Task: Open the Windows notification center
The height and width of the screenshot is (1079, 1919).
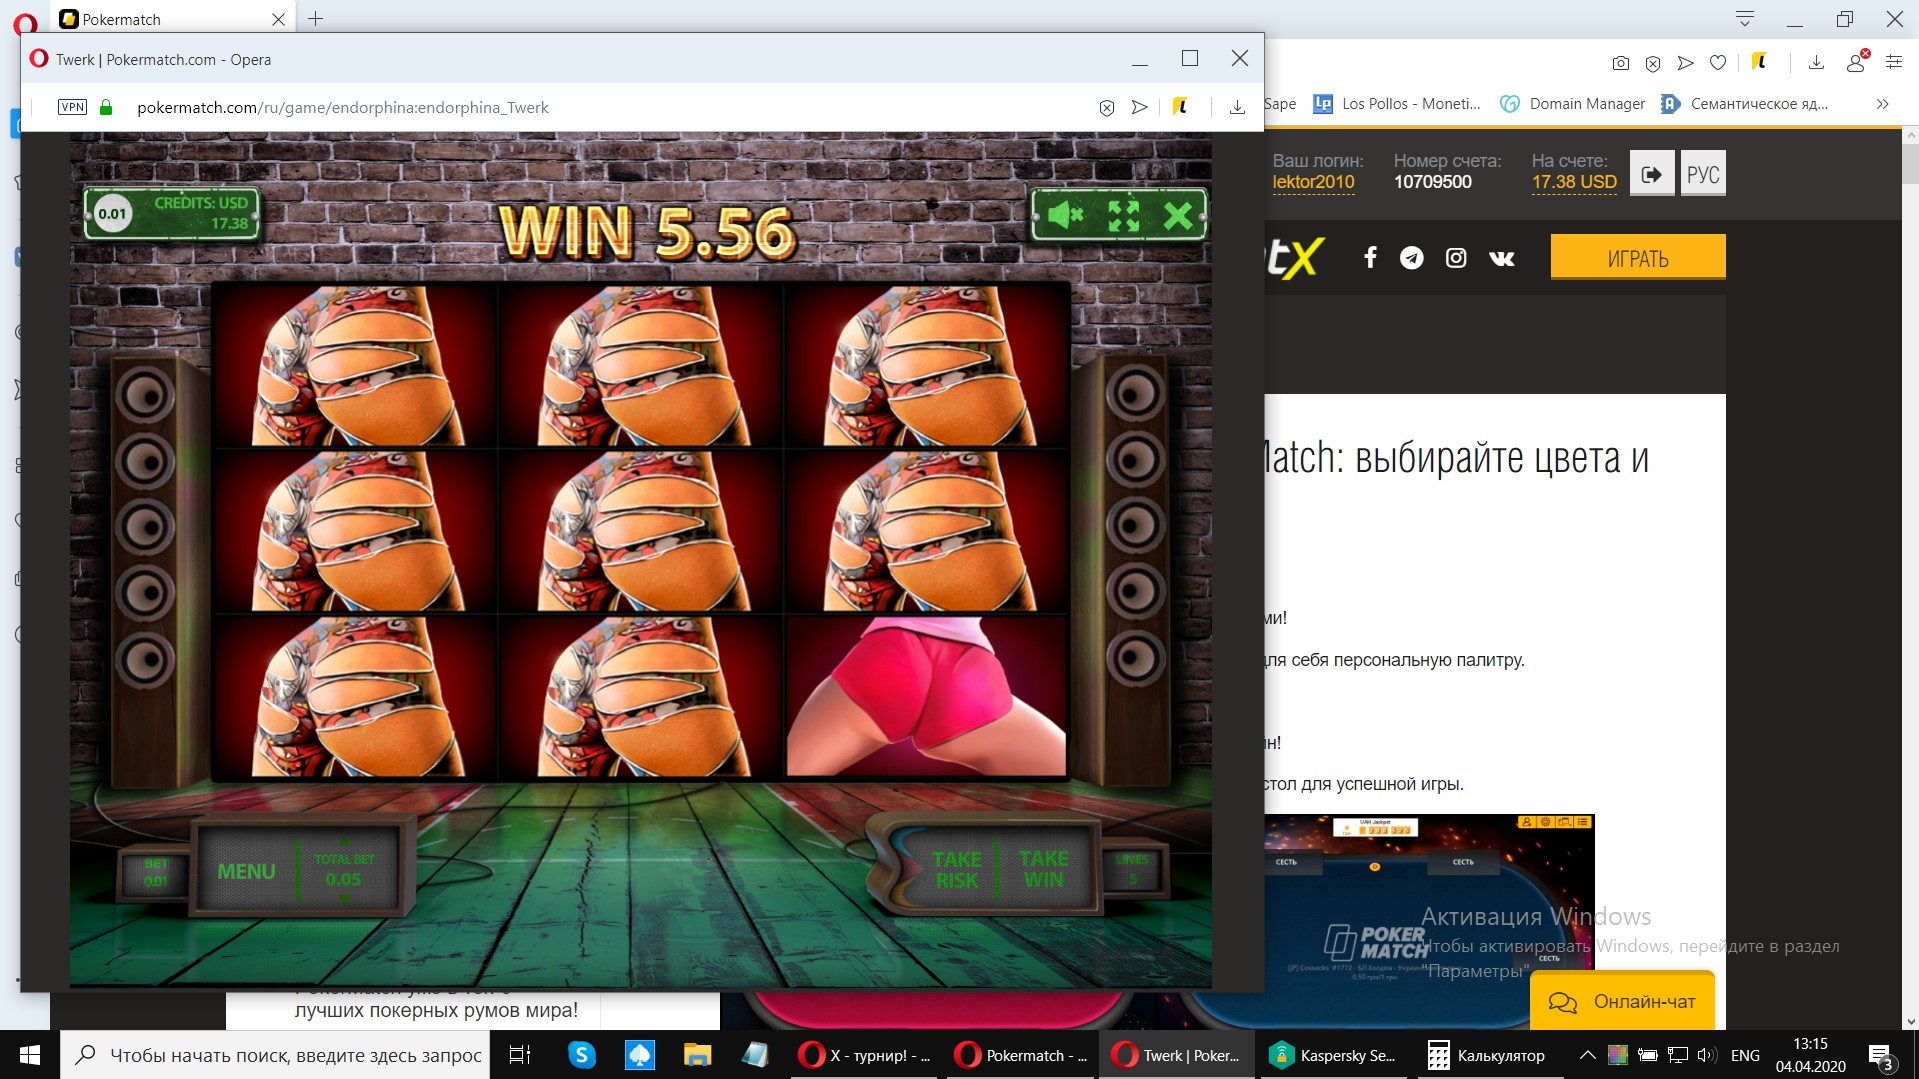Action: point(1881,1055)
